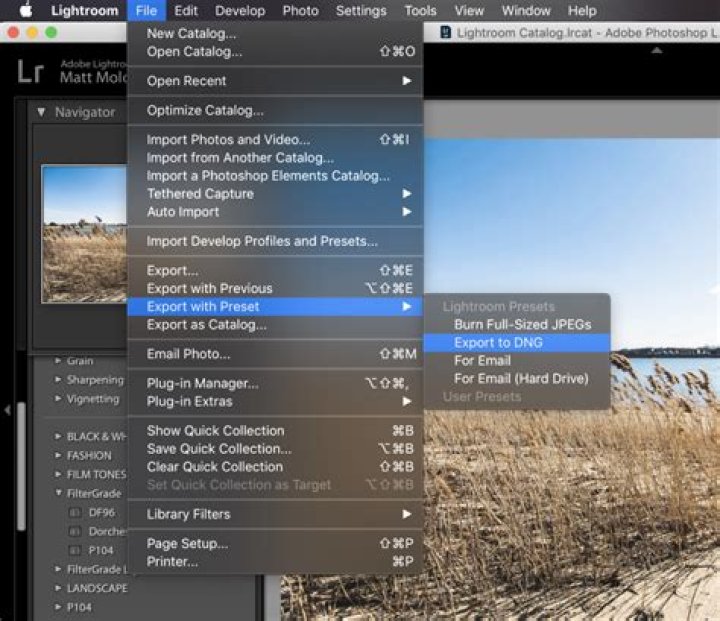Open Plug-in Manager from File menu
720x621 pixels.
tap(202, 383)
